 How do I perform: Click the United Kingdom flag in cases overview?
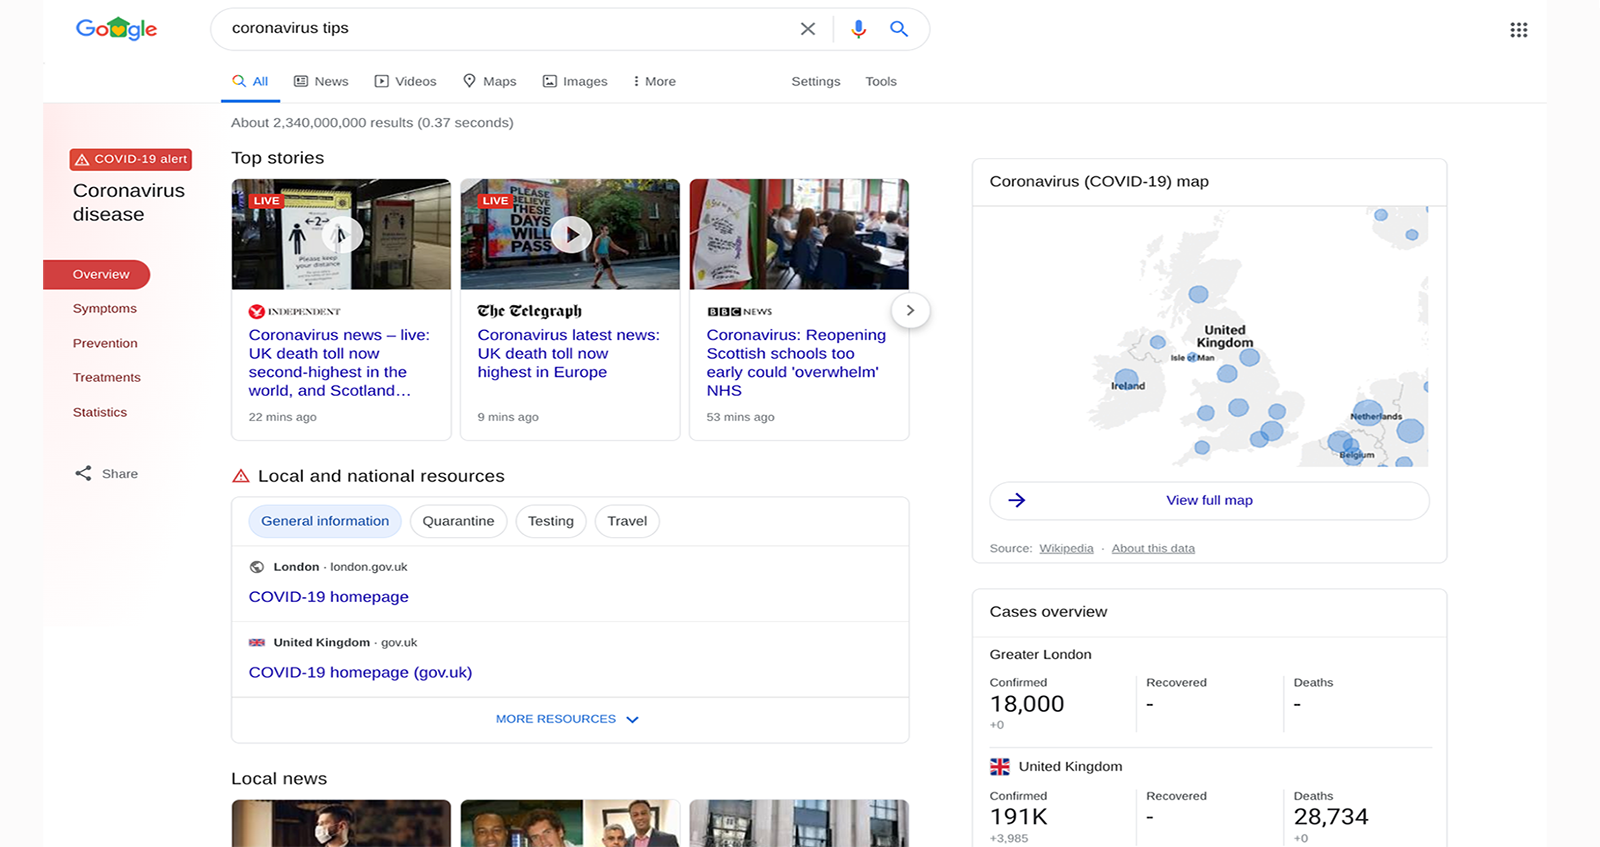[x=1000, y=767]
